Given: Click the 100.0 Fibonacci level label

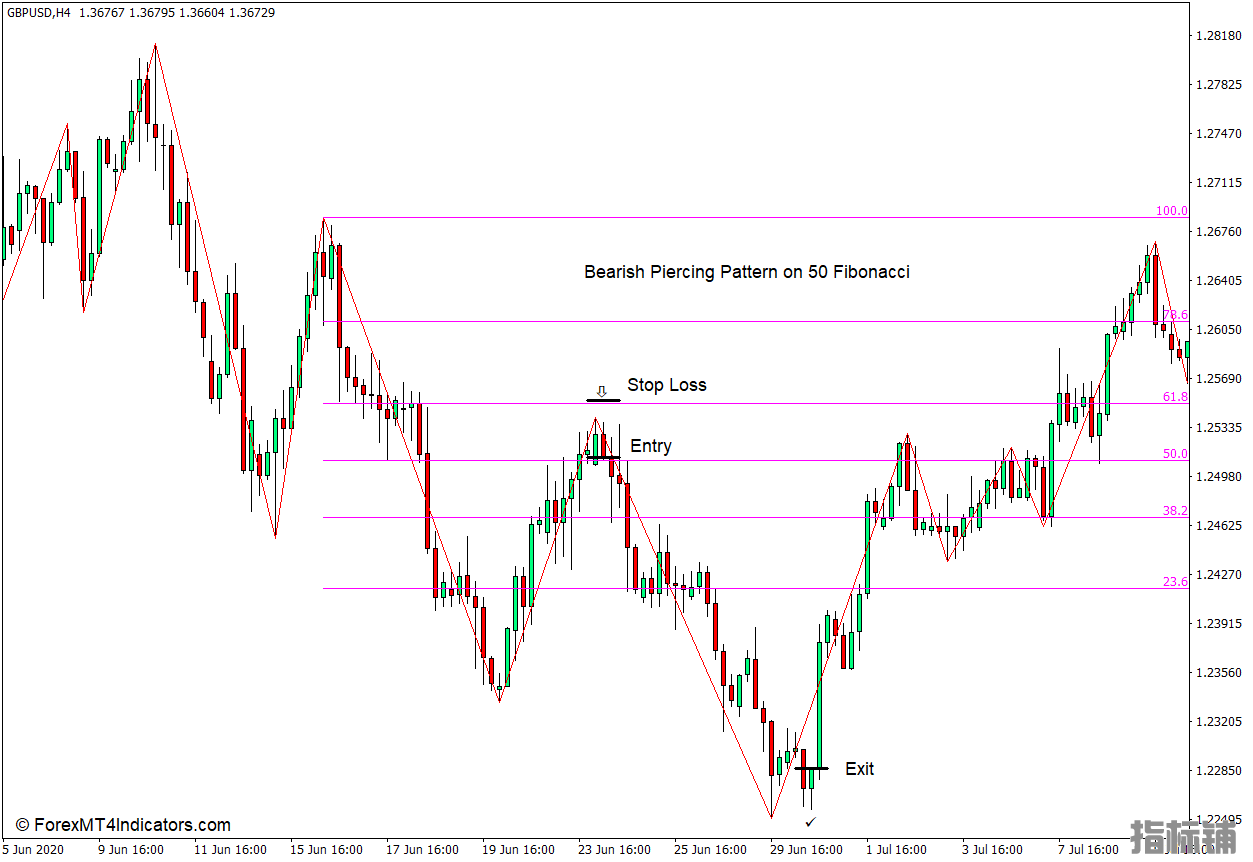Looking at the screenshot, I should point(1172,211).
